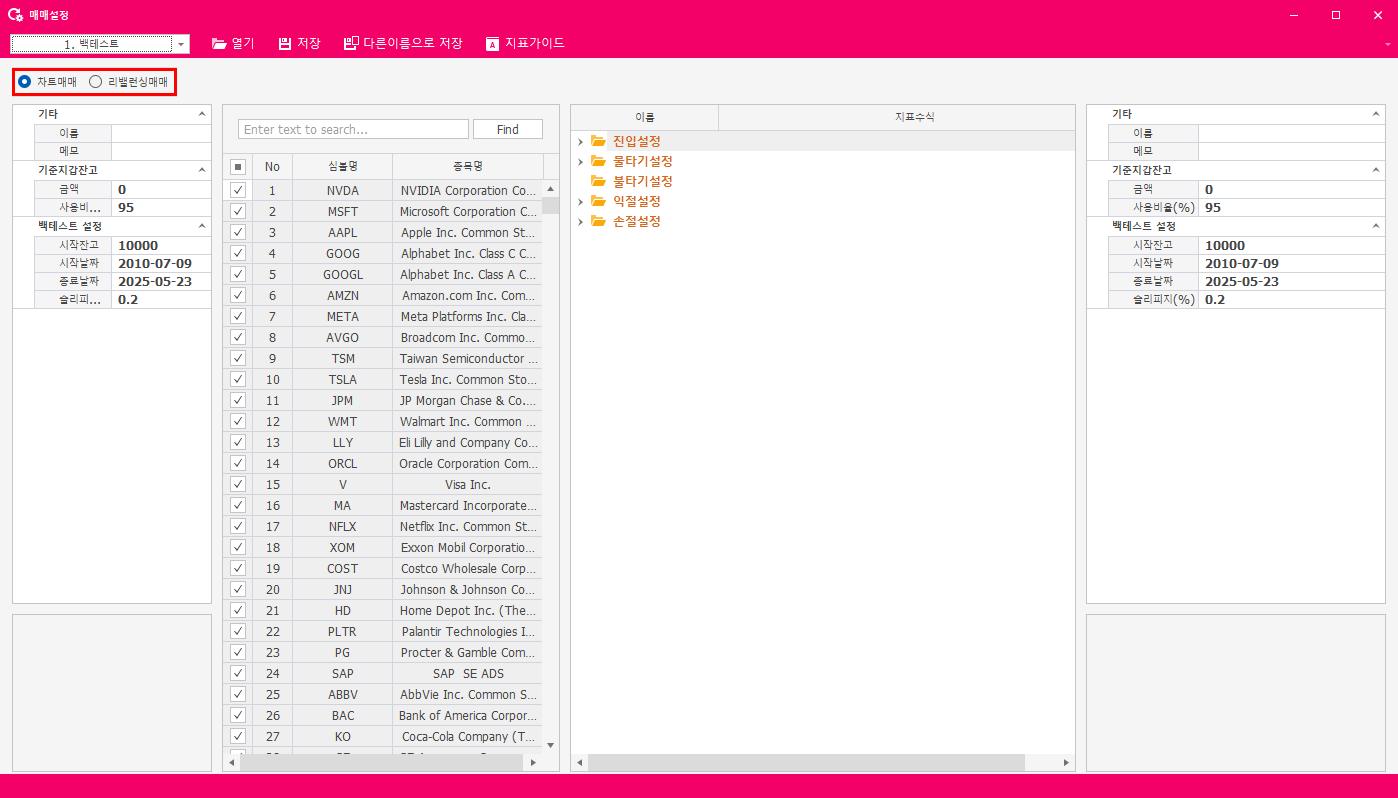Click the left panel 종료날짜 2025-05-23 value

(161, 281)
